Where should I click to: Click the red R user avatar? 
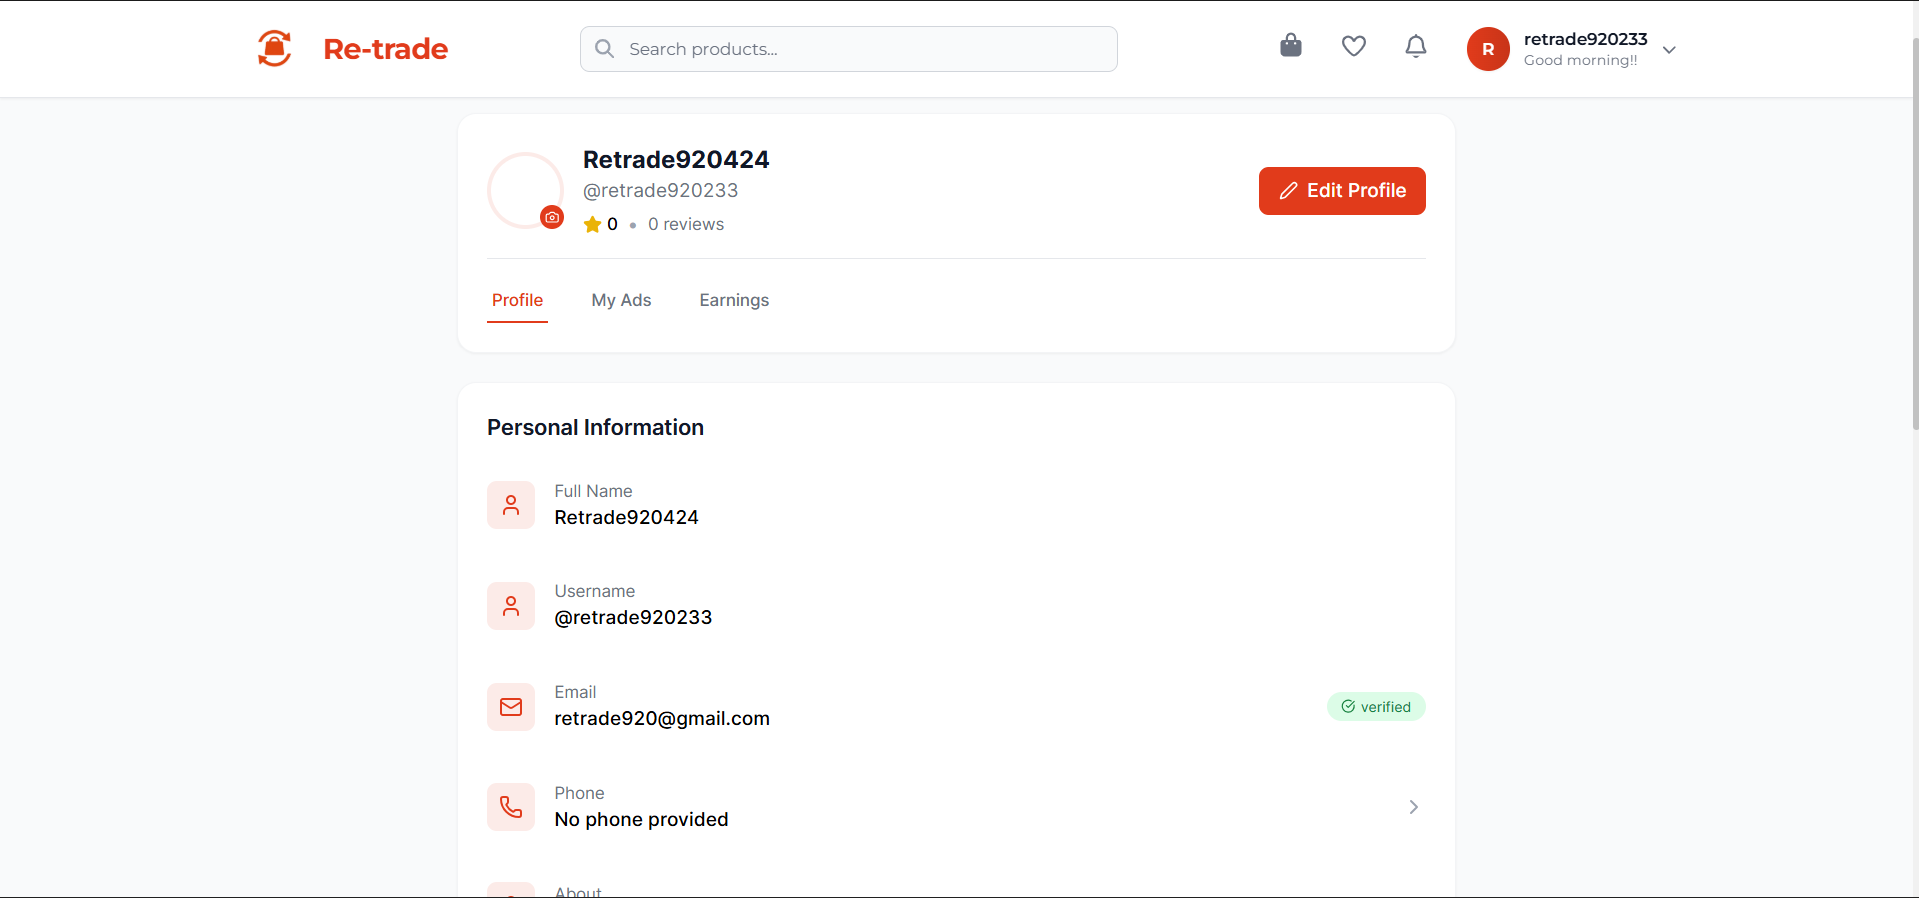coord(1488,49)
